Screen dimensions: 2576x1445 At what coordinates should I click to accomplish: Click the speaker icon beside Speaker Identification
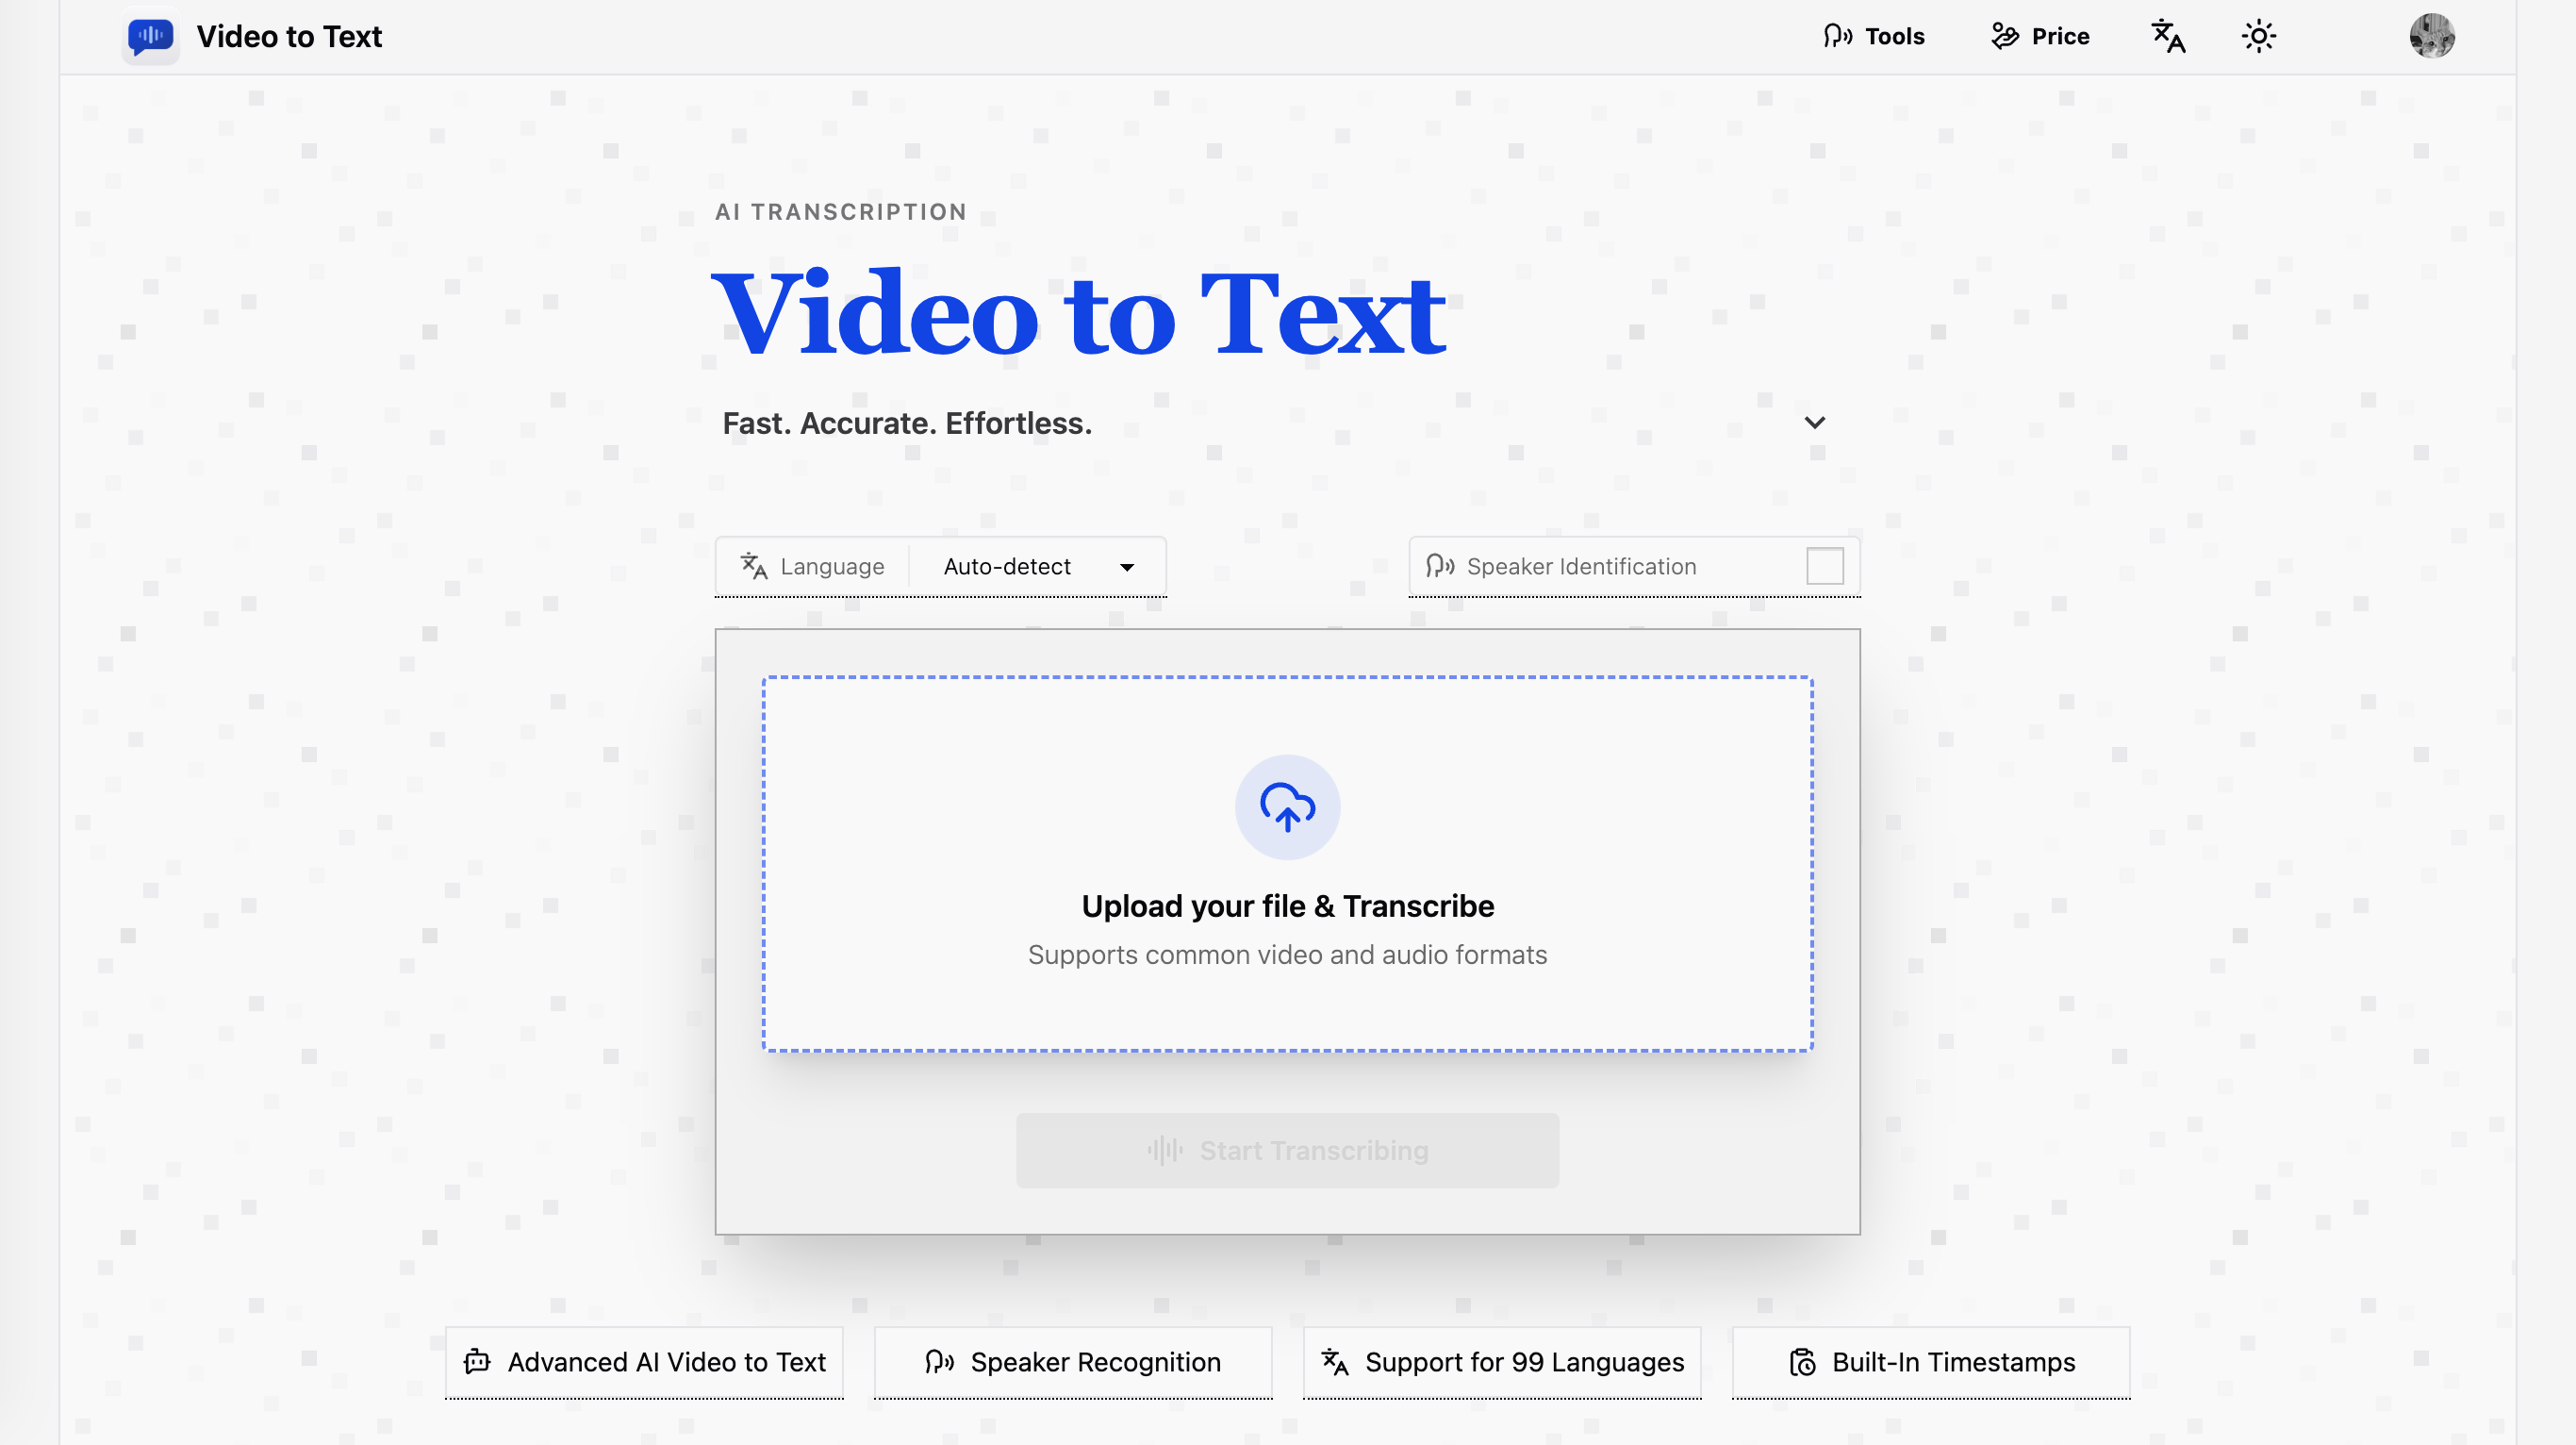coord(1438,566)
